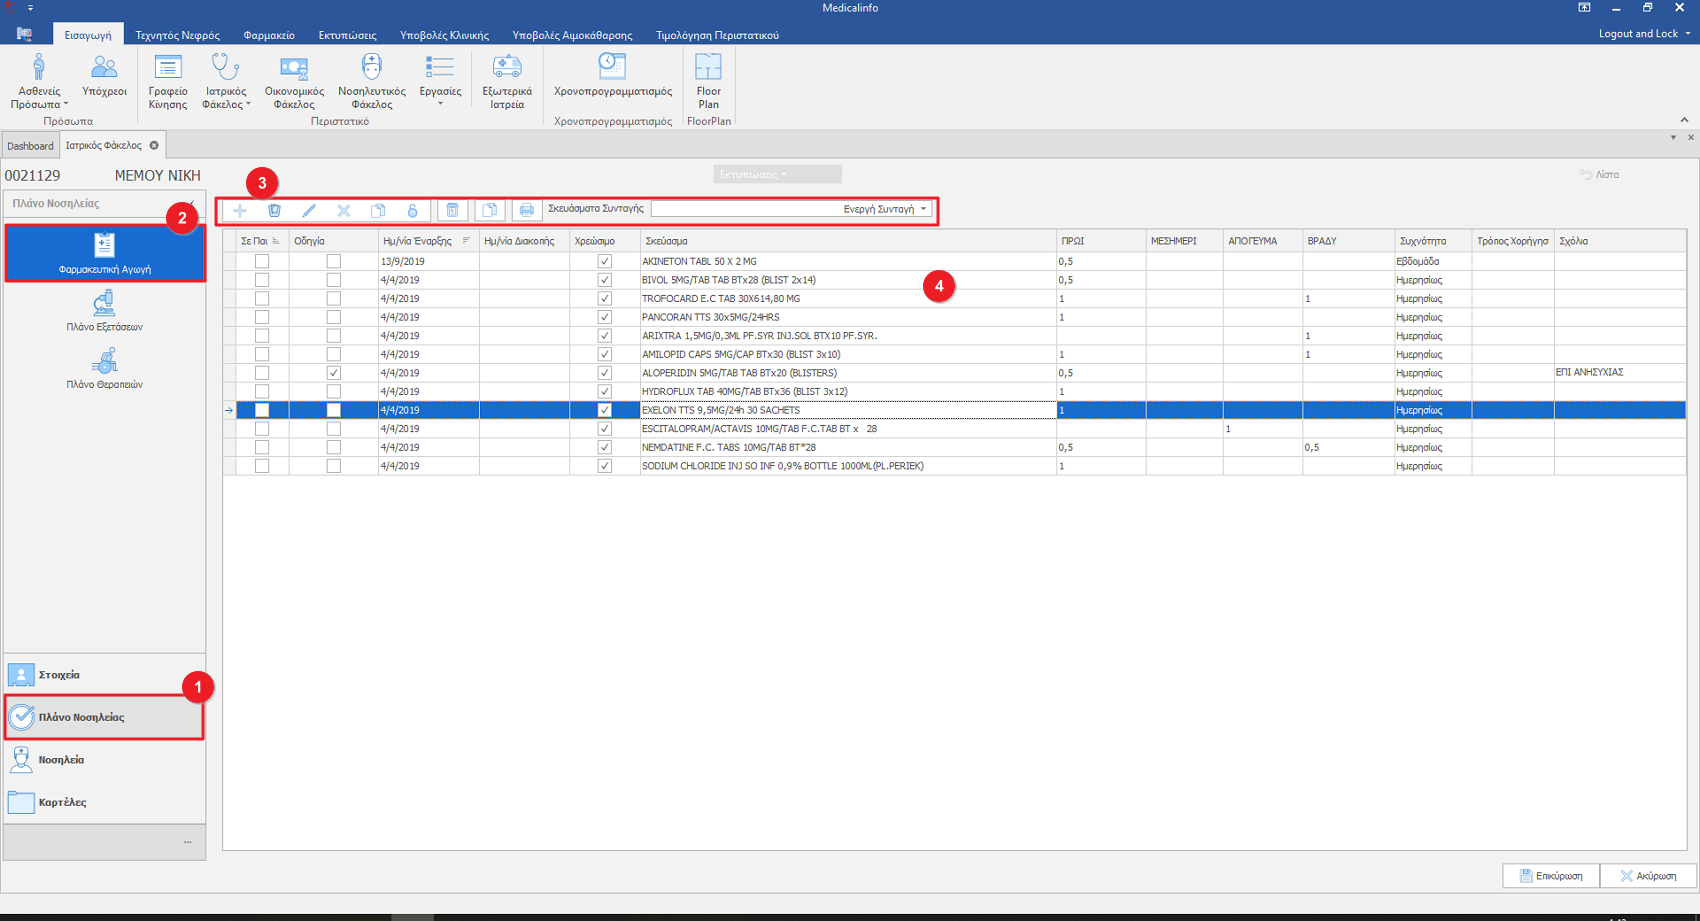Click the add new medication plus icon
1700x921 pixels.
tap(240, 210)
